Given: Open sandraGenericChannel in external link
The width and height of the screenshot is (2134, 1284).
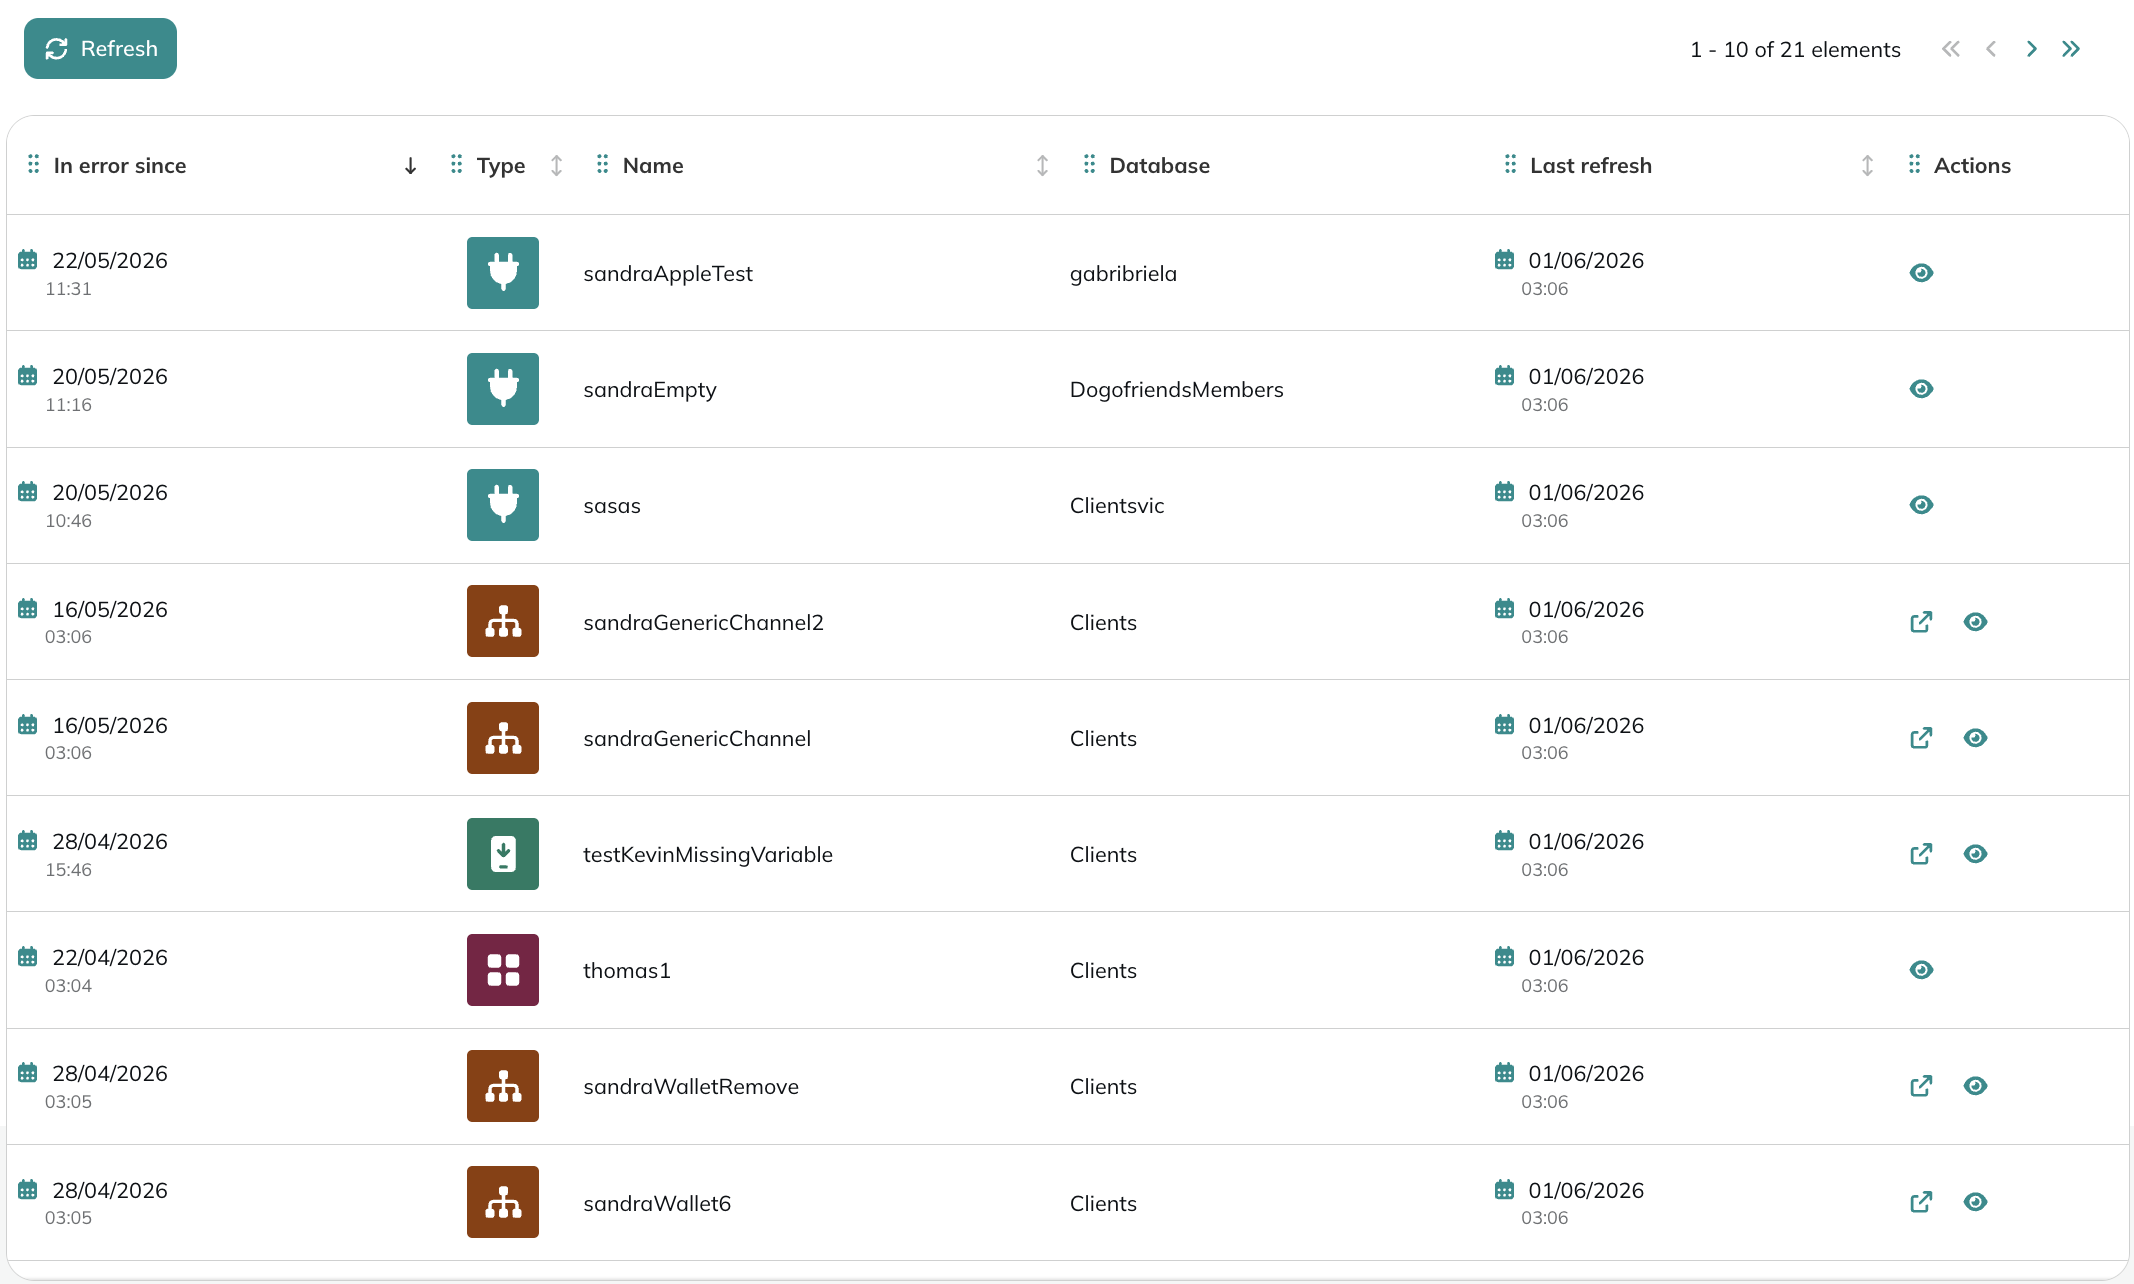Looking at the screenshot, I should pyautogui.click(x=1921, y=738).
